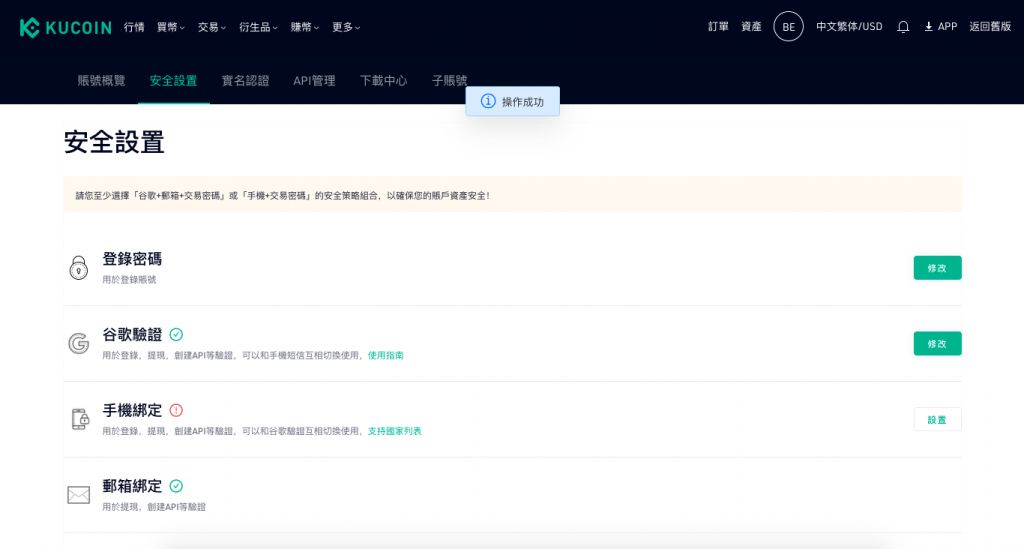Click the phone lock icon beside 手機綁定
The image size is (1024, 549).
point(80,419)
